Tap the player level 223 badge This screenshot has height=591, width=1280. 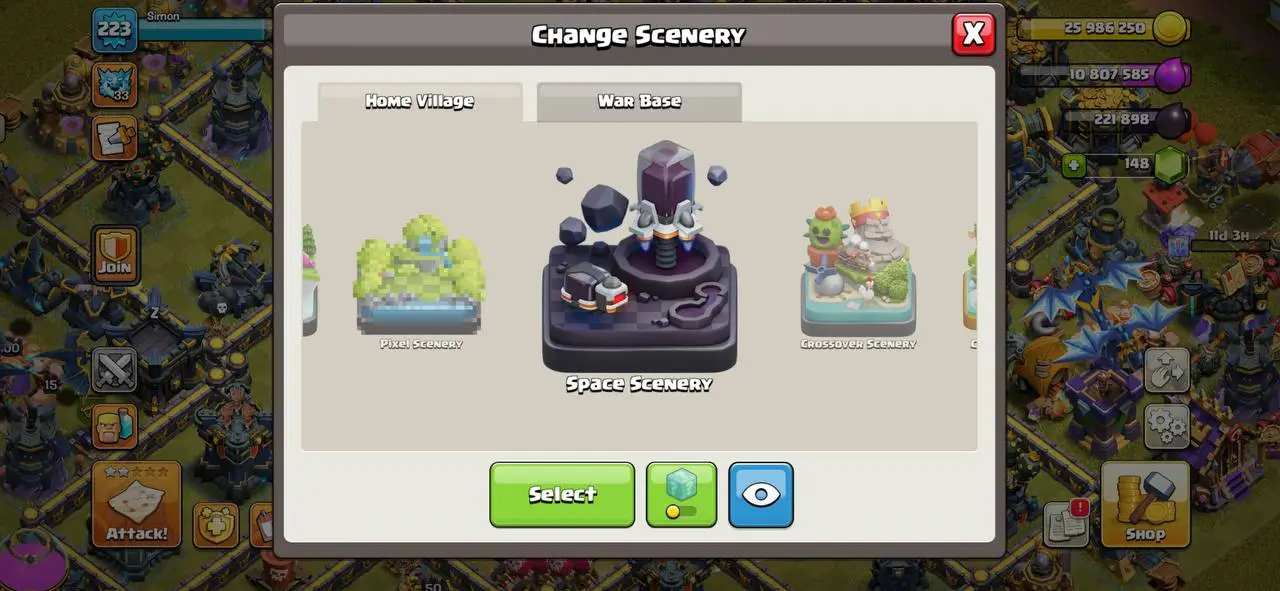point(115,30)
